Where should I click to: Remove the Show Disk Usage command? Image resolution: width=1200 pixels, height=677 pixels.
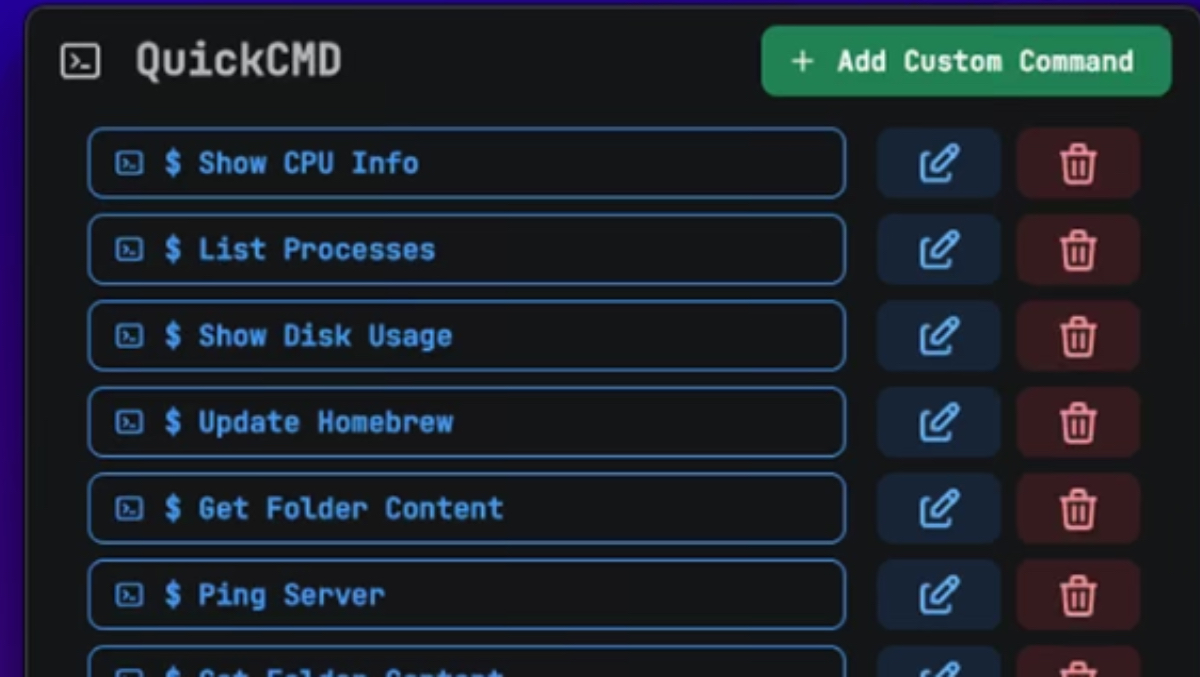tap(1078, 336)
